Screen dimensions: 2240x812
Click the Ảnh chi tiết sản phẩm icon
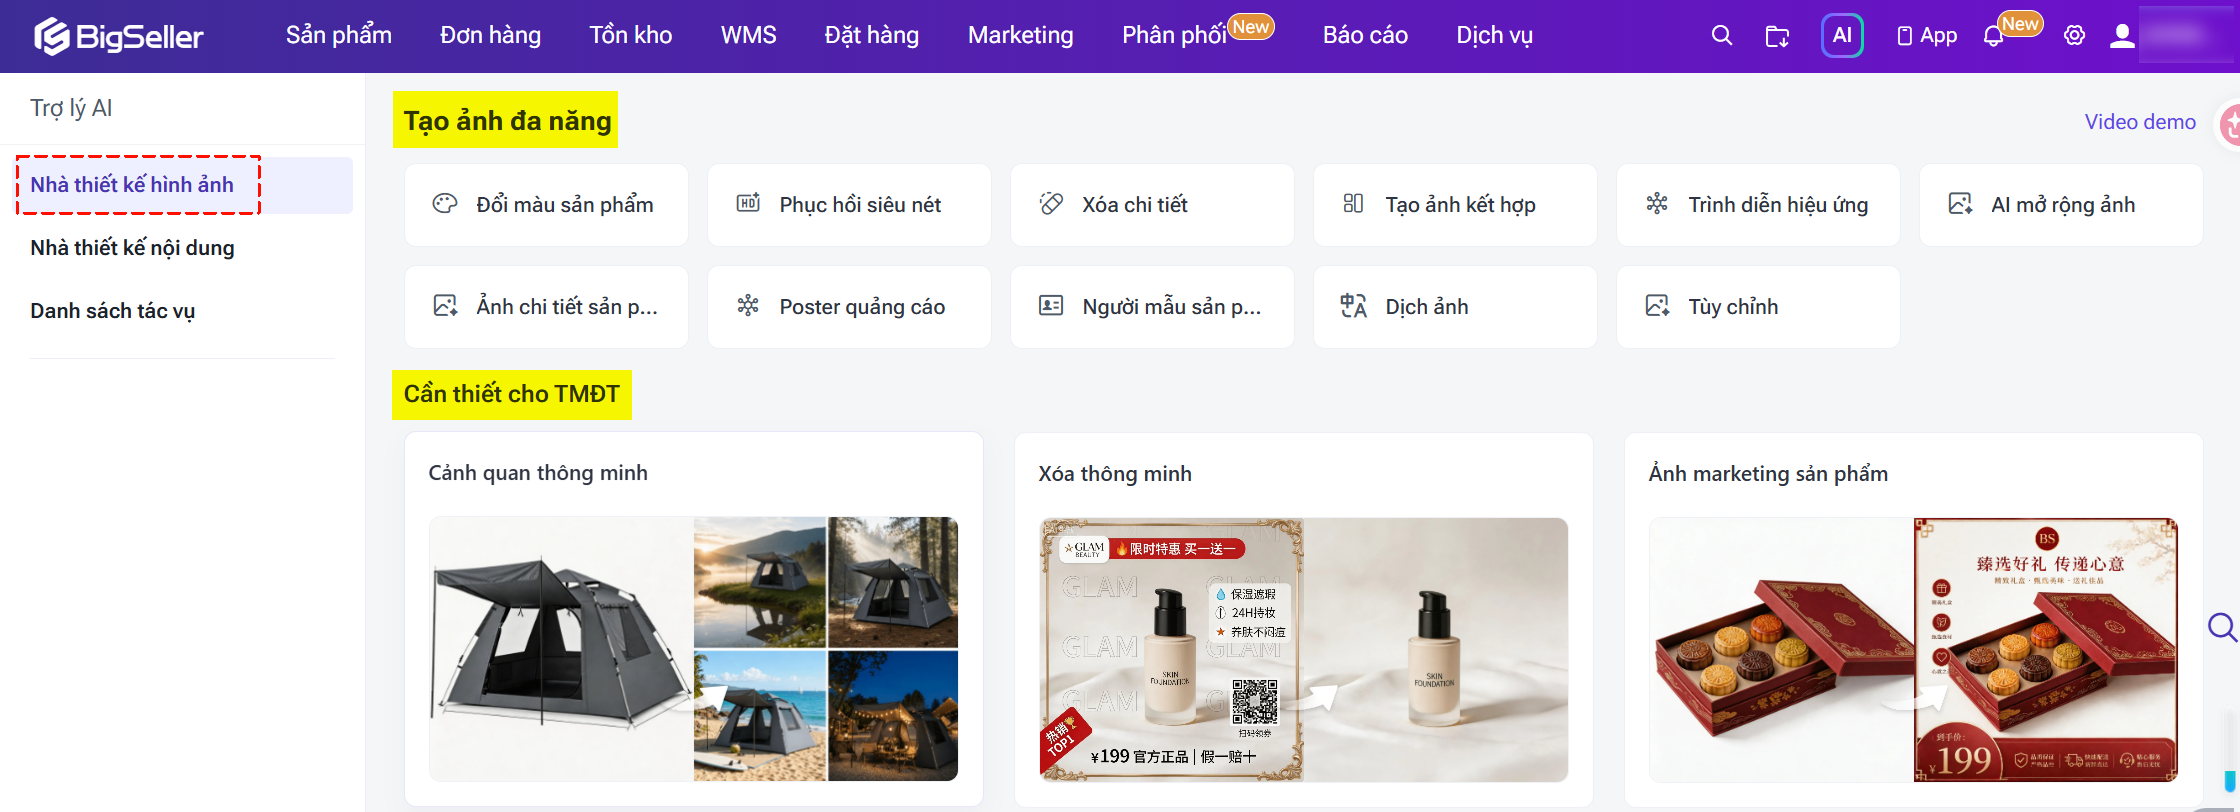tap(445, 306)
